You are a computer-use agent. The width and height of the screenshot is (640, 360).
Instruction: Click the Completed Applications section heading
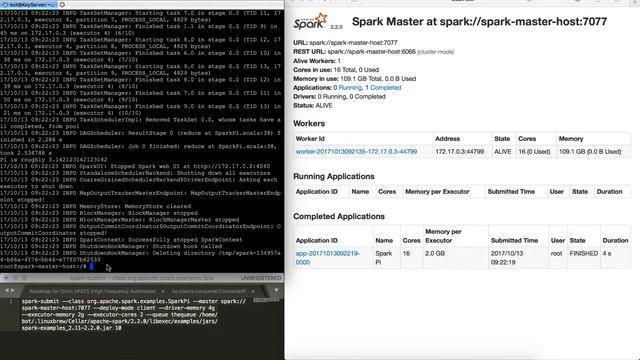[x=339, y=216]
